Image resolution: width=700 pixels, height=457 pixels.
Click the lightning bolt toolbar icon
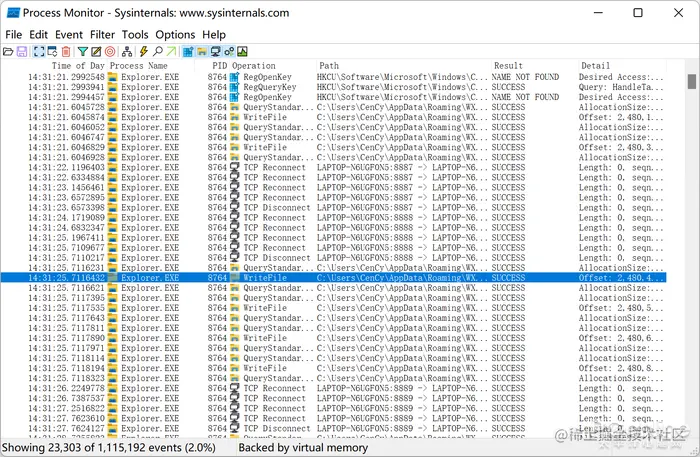click(x=144, y=52)
